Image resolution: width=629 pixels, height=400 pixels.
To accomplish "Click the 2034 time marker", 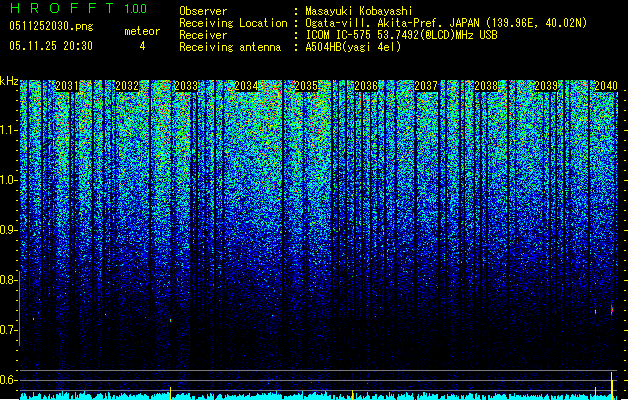I will pyautogui.click(x=246, y=86).
